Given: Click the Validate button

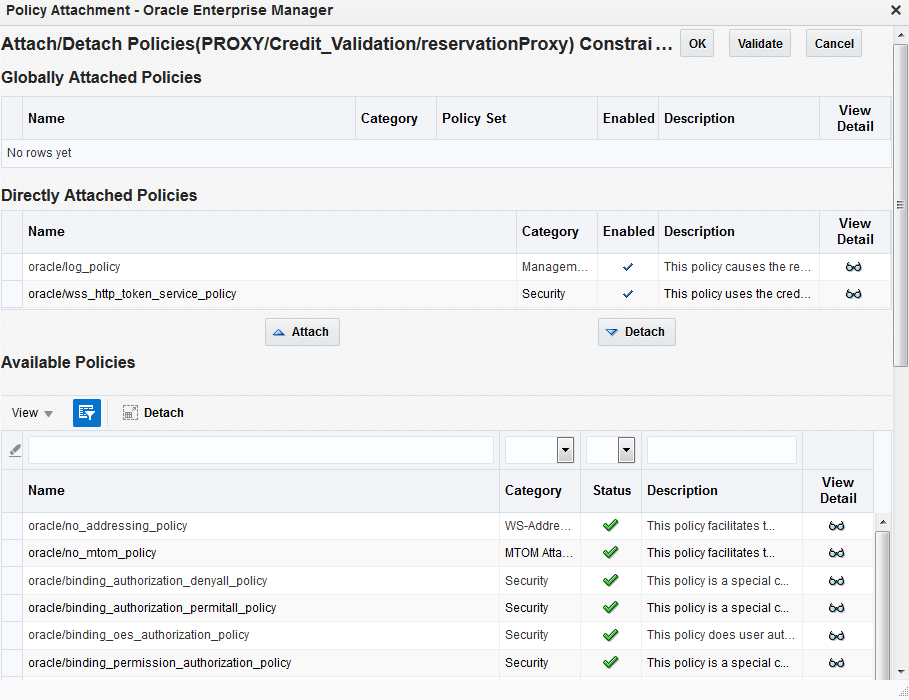Looking at the screenshot, I should click(x=760, y=43).
